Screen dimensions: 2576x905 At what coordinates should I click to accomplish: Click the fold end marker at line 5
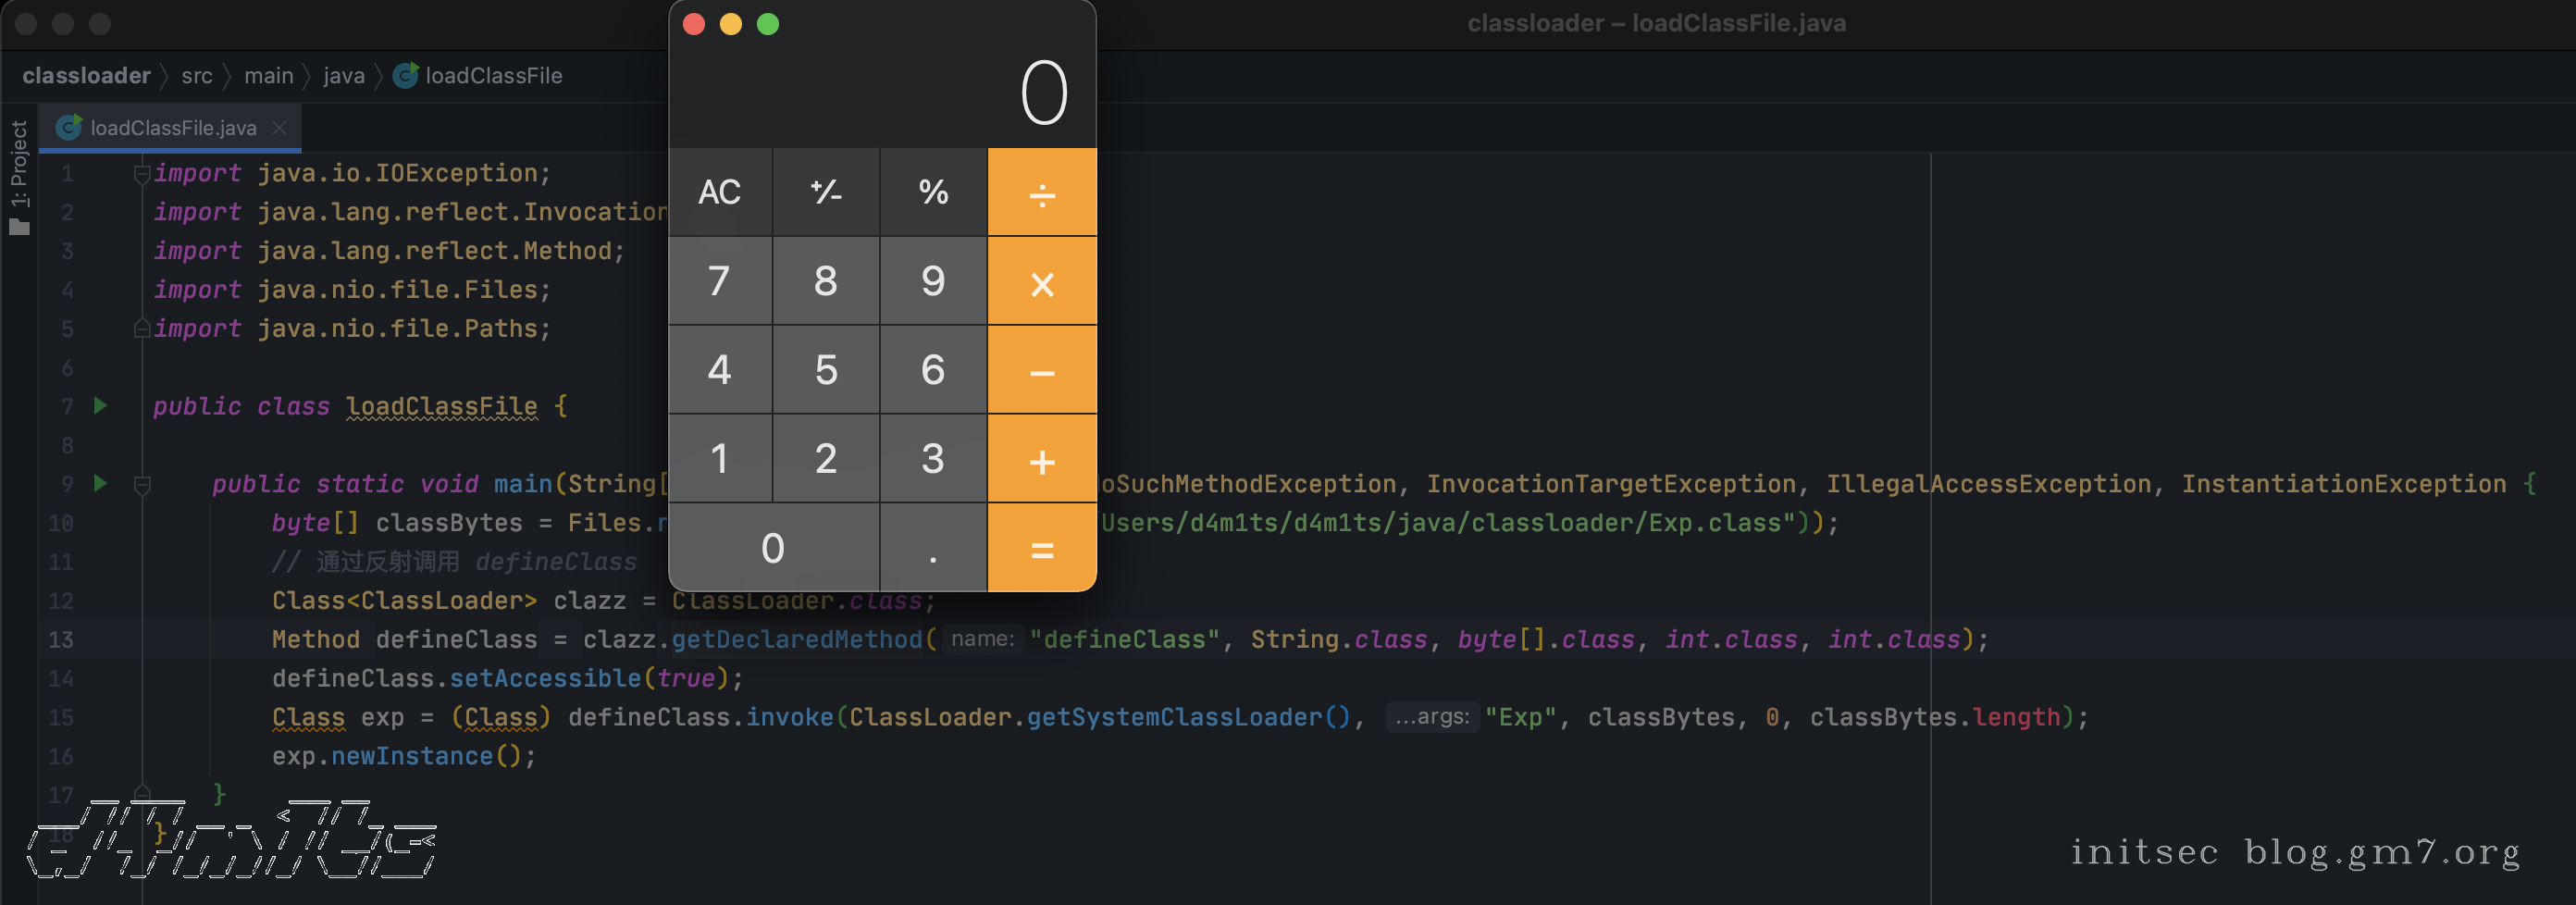coord(142,329)
